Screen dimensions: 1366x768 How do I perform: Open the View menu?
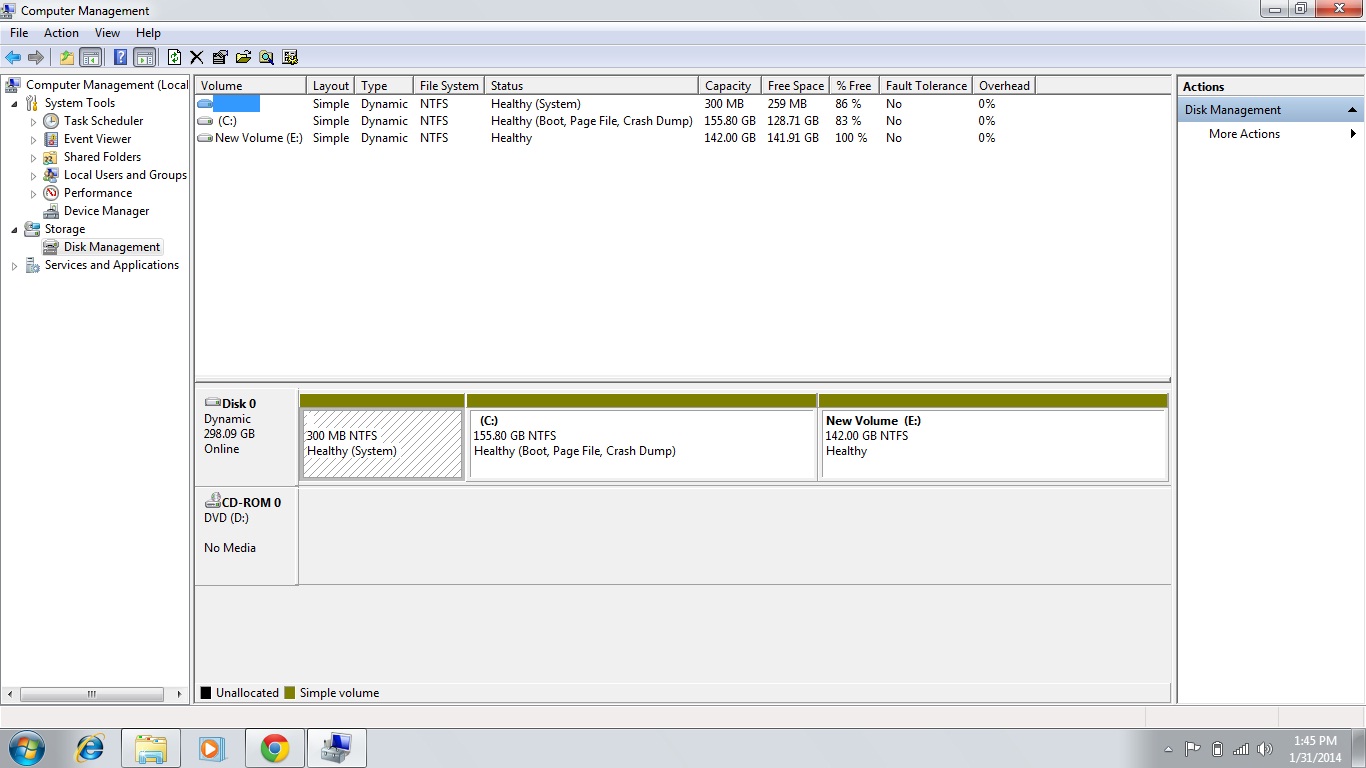pyautogui.click(x=107, y=32)
